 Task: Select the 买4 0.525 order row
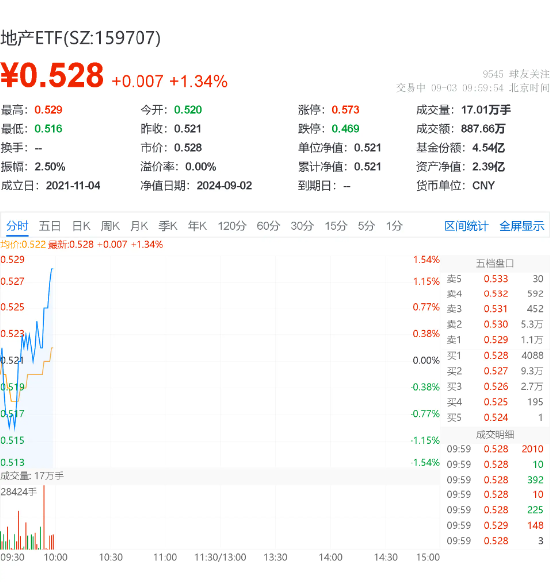[x=495, y=402]
